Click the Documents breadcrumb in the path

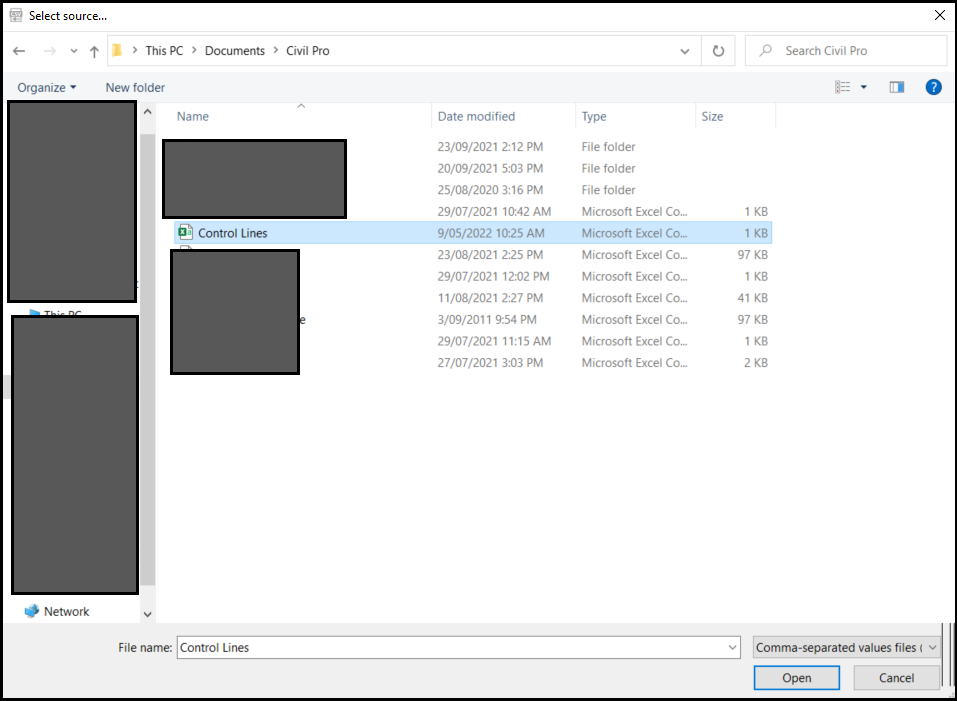[235, 51]
